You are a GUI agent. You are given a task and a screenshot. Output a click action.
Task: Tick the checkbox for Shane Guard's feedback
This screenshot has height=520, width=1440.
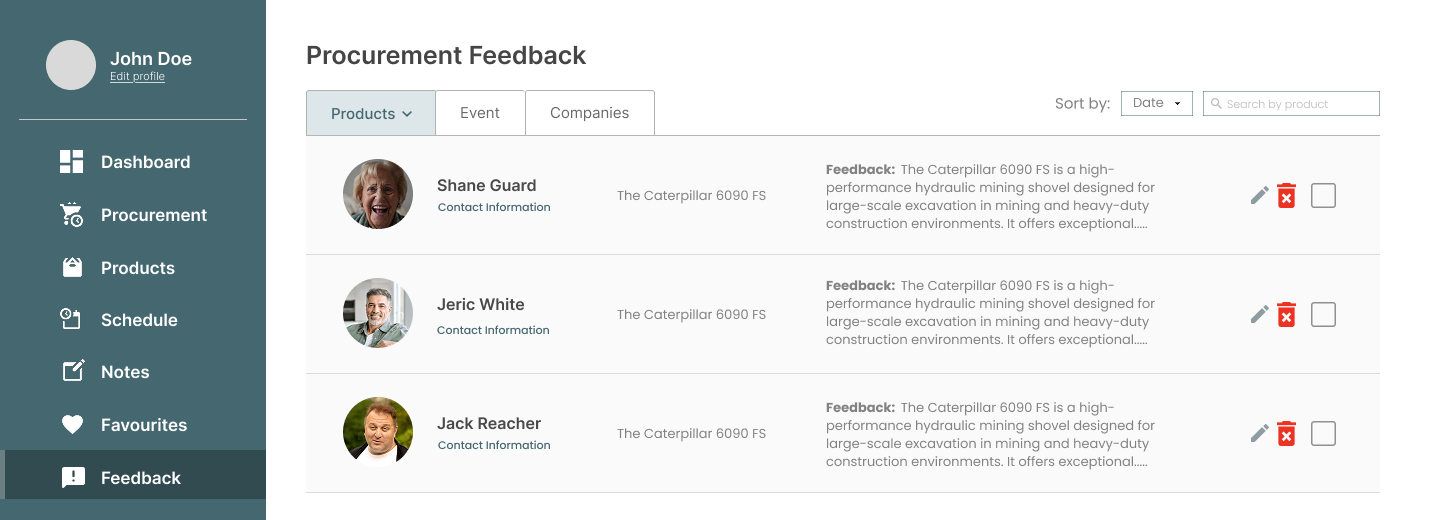pyautogui.click(x=1323, y=196)
